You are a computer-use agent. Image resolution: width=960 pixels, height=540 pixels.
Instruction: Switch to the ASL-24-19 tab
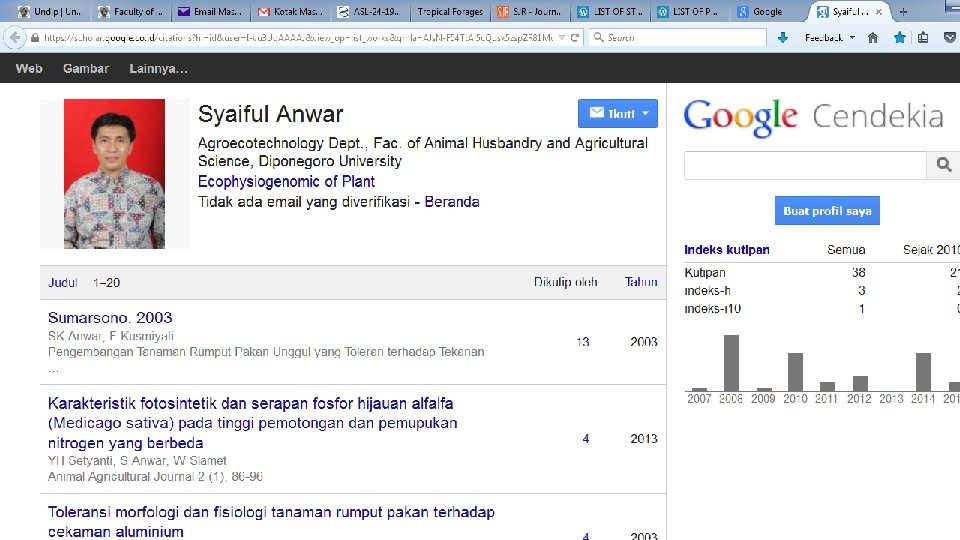click(x=370, y=12)
